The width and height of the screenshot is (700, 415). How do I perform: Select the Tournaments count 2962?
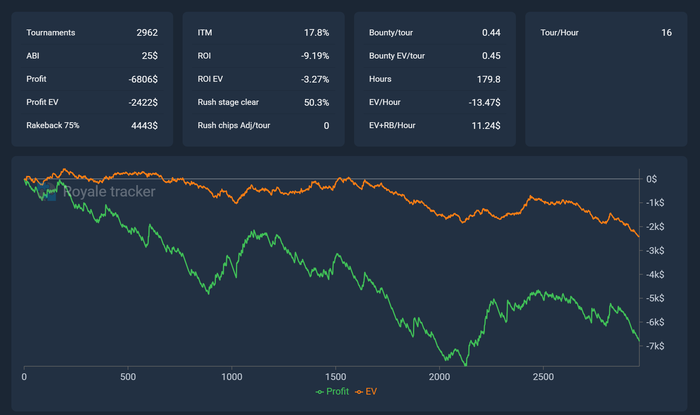point(147,33)
